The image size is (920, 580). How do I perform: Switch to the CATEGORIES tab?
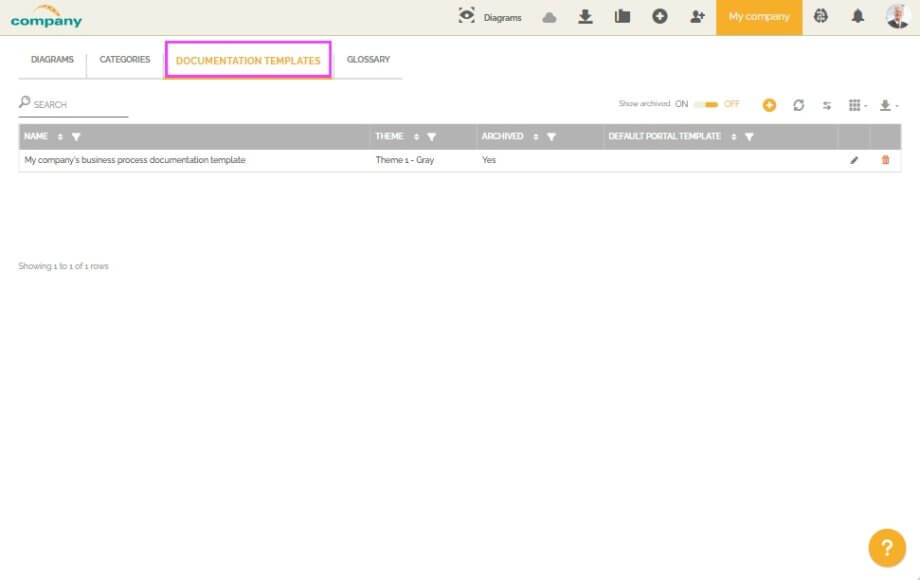(124, 59)
